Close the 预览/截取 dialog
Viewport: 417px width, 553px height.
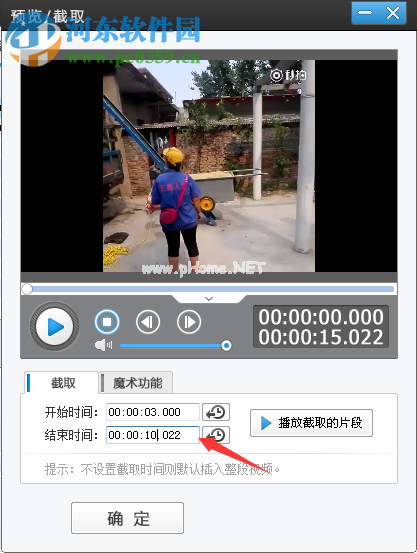(x=392, y=13)
